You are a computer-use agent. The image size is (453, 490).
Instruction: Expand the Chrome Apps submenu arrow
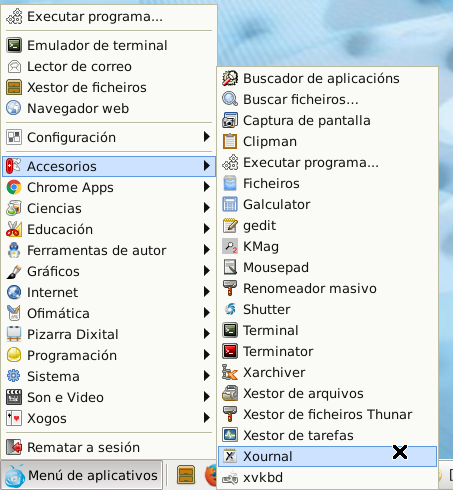tap(207, 187)
